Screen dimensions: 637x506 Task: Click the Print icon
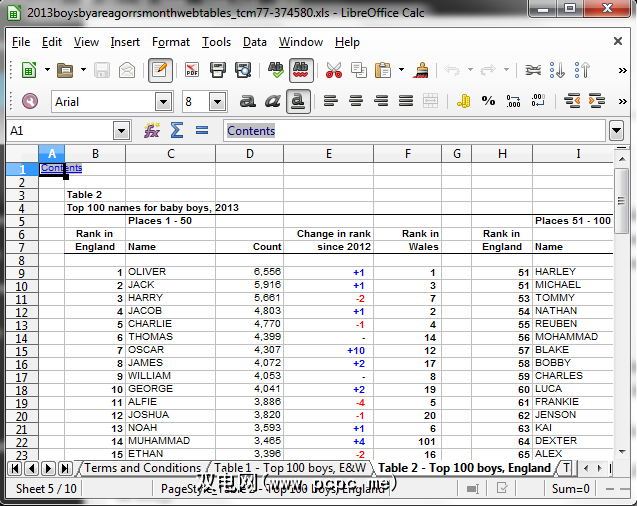[217, 70]
